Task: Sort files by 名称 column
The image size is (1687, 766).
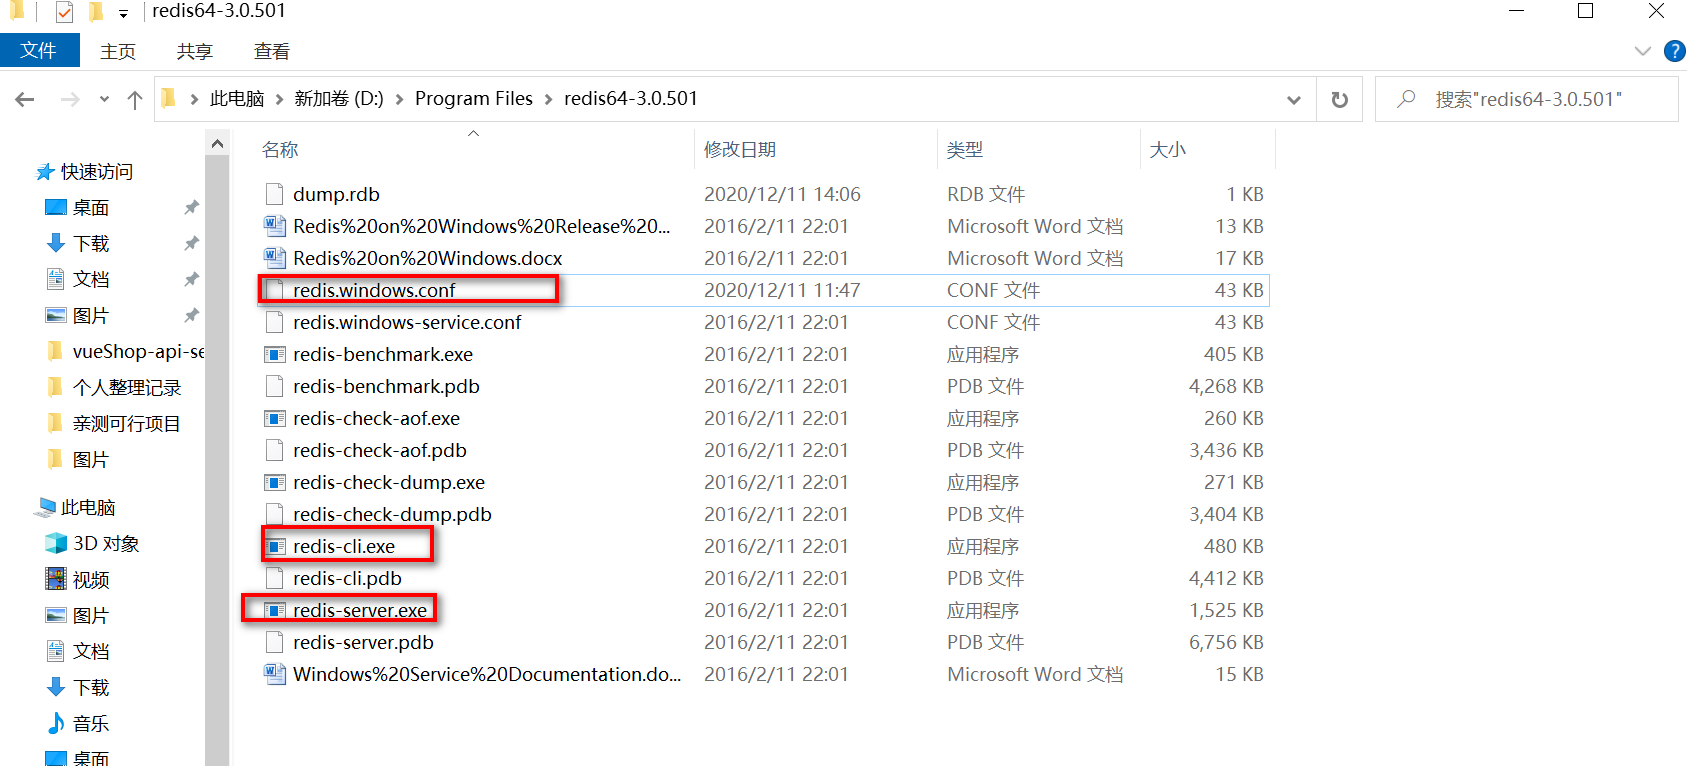Action: (280, 150)
